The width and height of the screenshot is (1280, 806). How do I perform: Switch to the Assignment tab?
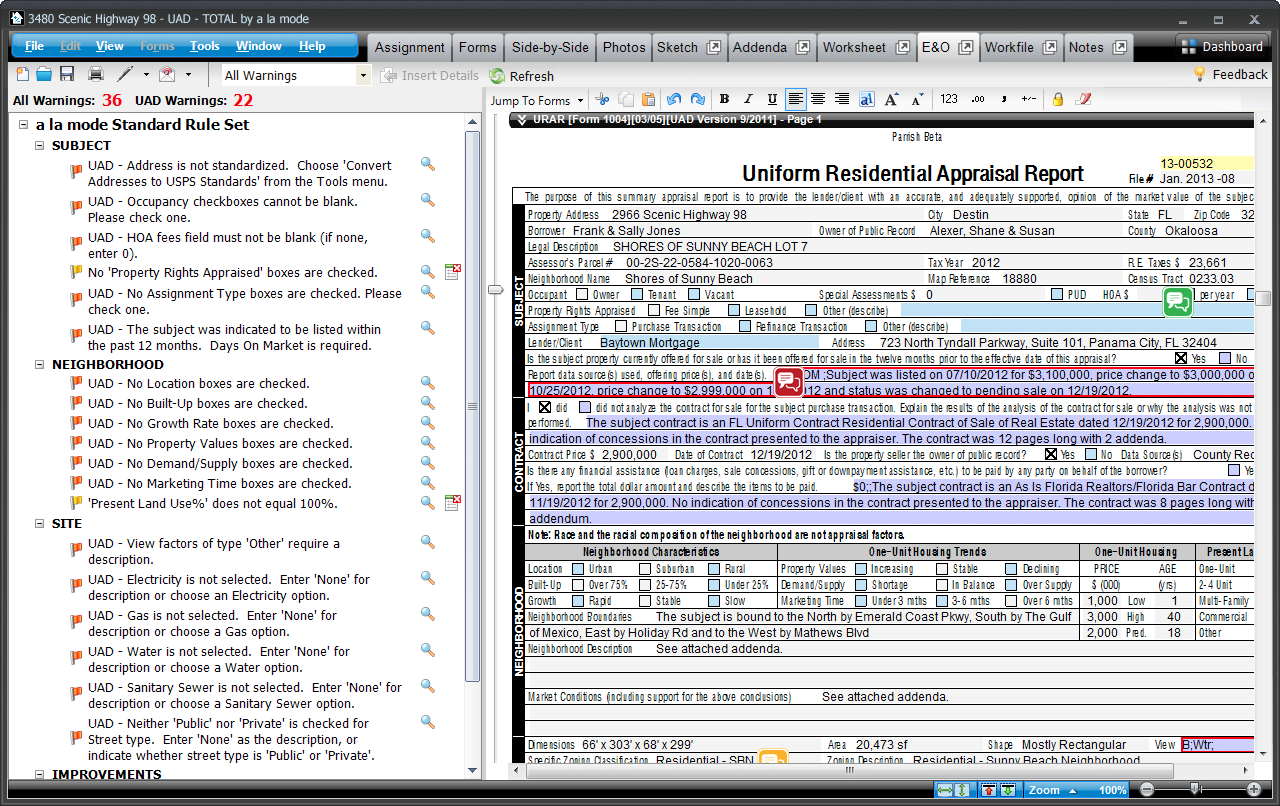tap(410, 47)
